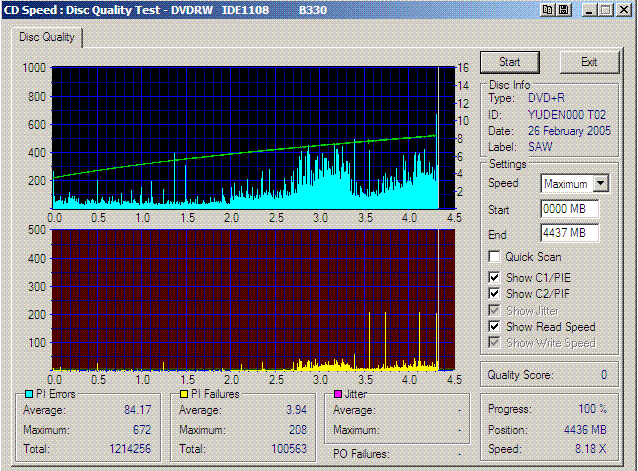638x471 pixels.
Task: Select the Disc Quality tab
Action: [x=47, y=37]
